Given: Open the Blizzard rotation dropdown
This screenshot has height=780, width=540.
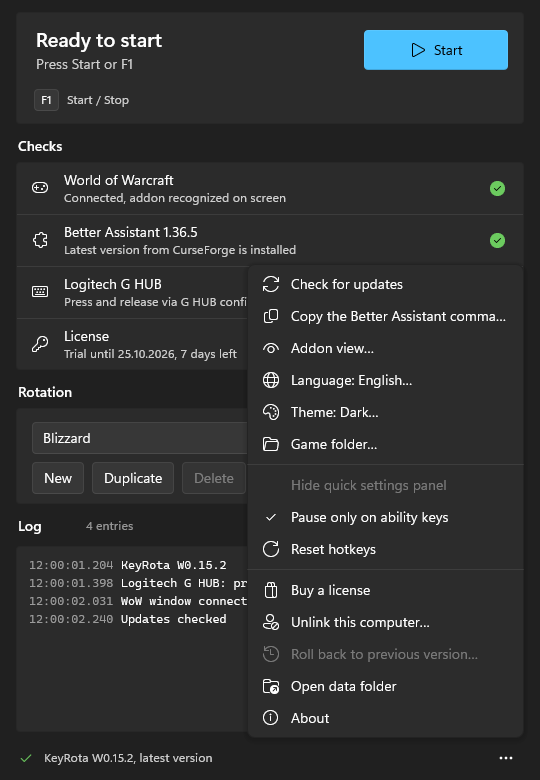Looking at the screenshot, I should coord(139,438).
